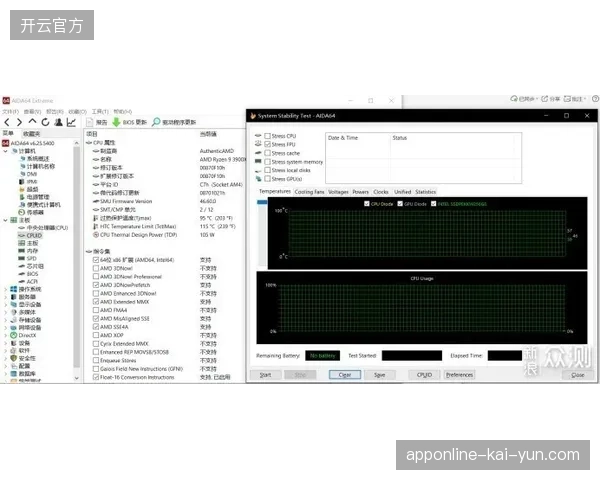Switch to the Statistics tab
This screenshot has height=480, width=600.
coord(426,192)
